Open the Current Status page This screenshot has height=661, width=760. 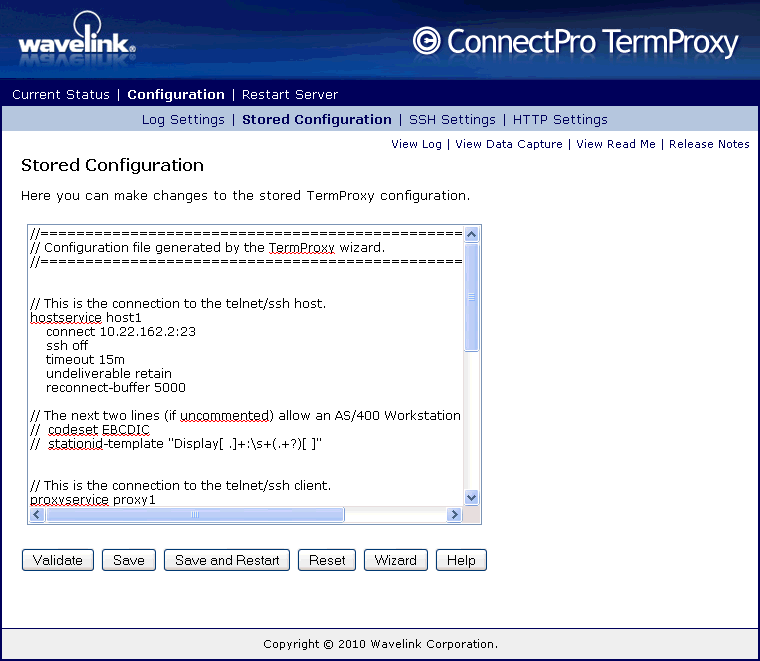(61, 94)
